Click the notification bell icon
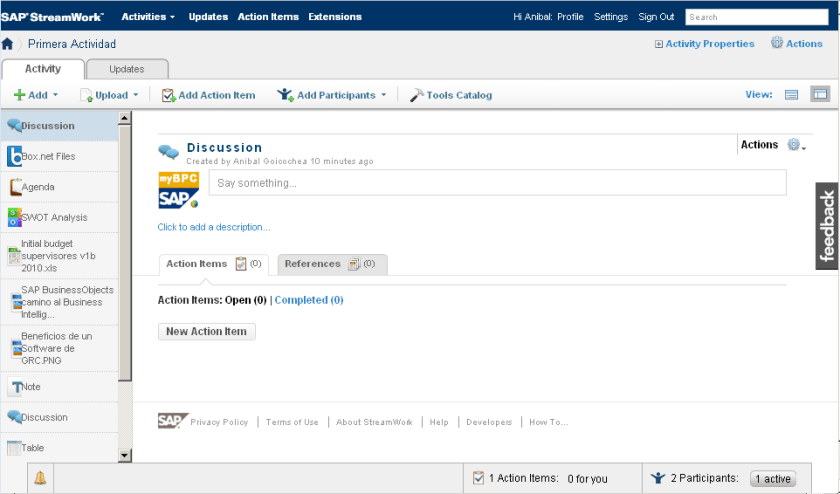Viewport: 840px width, 494px height. (40, 479)
